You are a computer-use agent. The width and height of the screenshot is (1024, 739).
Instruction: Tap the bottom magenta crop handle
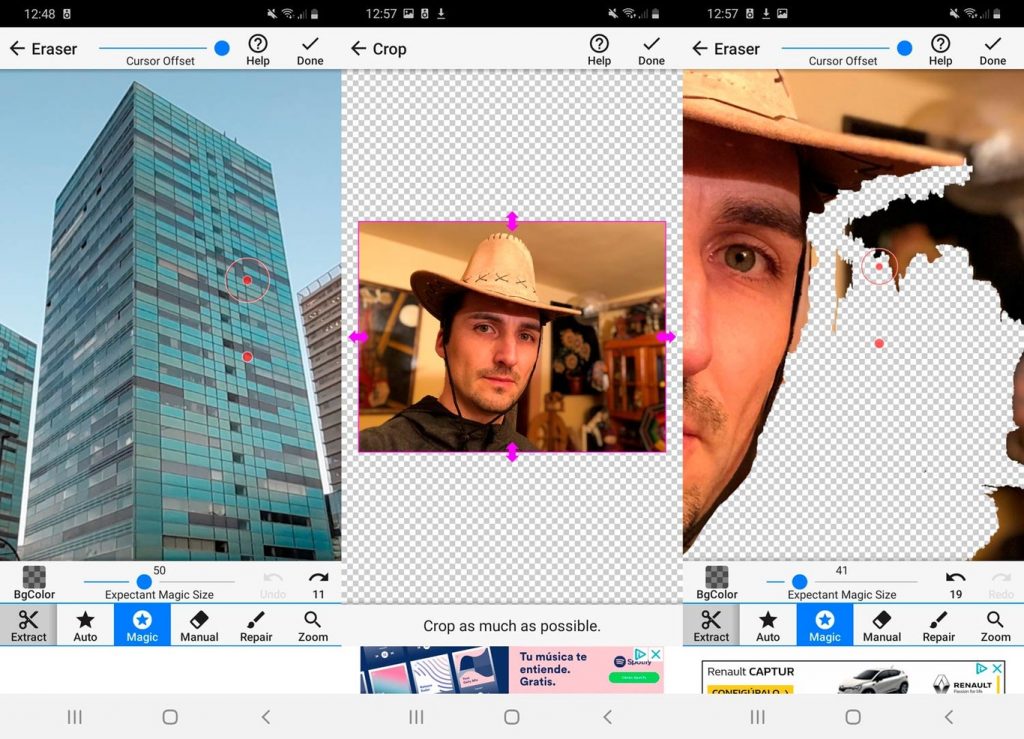[x=512, y=452]
